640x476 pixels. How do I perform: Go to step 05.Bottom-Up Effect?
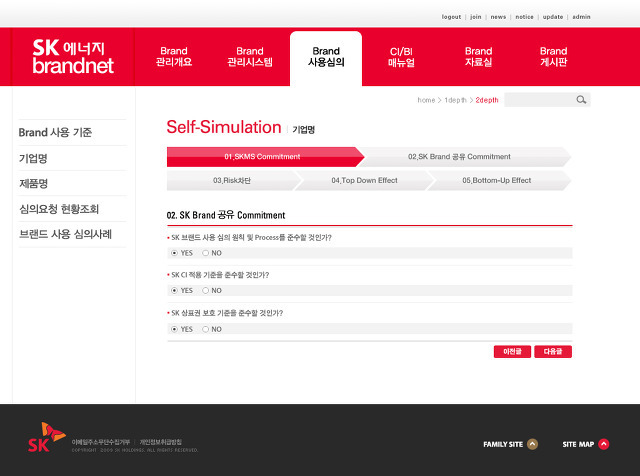click(x=497, y=180)
